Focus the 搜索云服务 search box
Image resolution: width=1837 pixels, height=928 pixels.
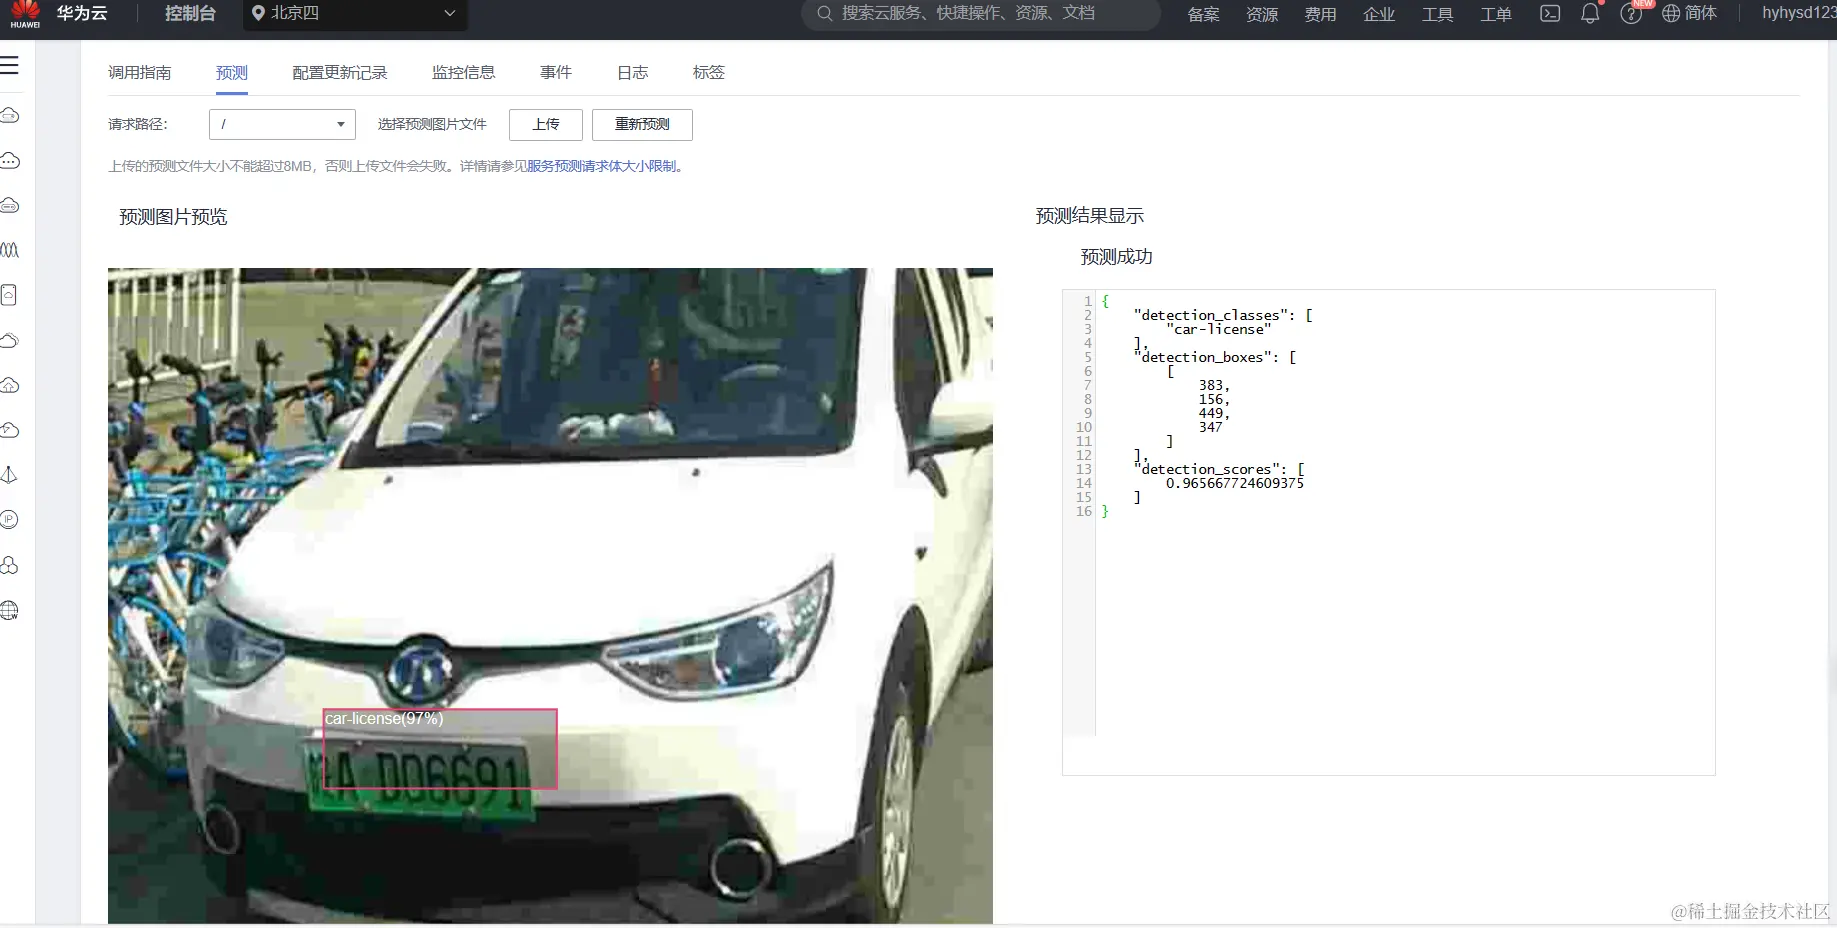pyautogui.click(x=980, y=14)
